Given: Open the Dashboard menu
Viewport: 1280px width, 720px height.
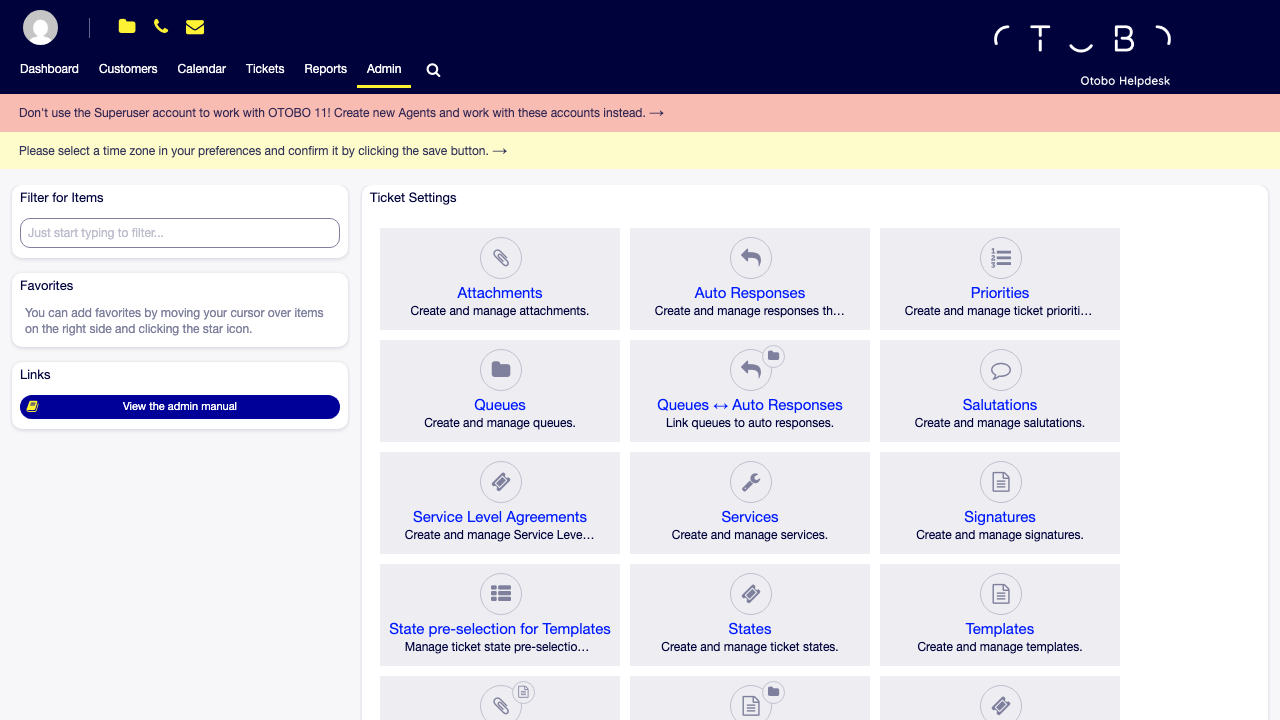Looking at the screenshot, I should tap(49, 69).
